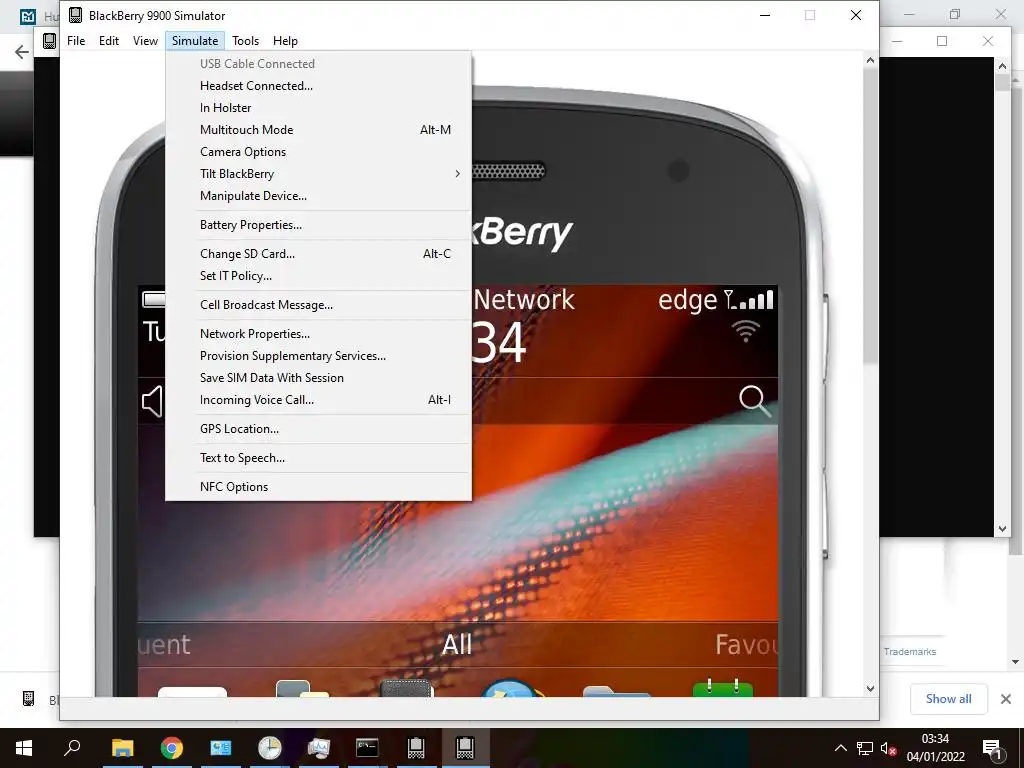Open Cell Broadcast Message...
Screen dimensions: 1024x768
coord(319,305)
